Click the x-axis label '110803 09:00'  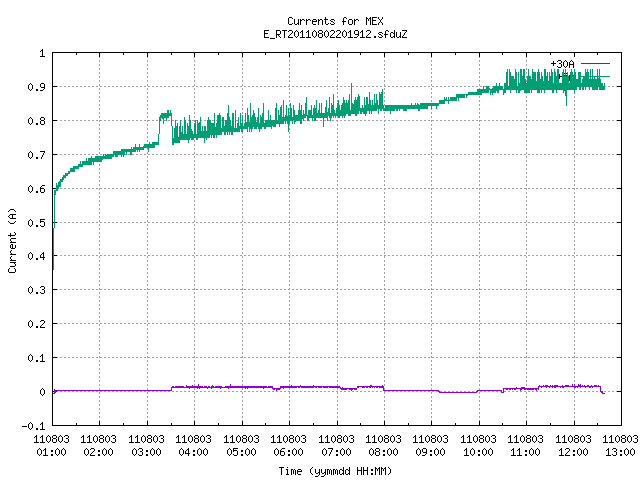(431, 445)
